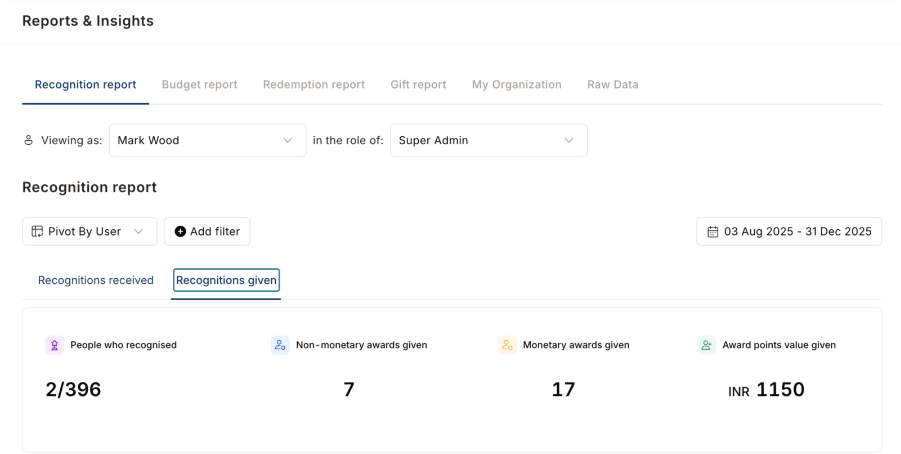This screenshot has width=901, height=454.
Task: Click the Reports & Insights page title
Action: (x=88, y=21)
